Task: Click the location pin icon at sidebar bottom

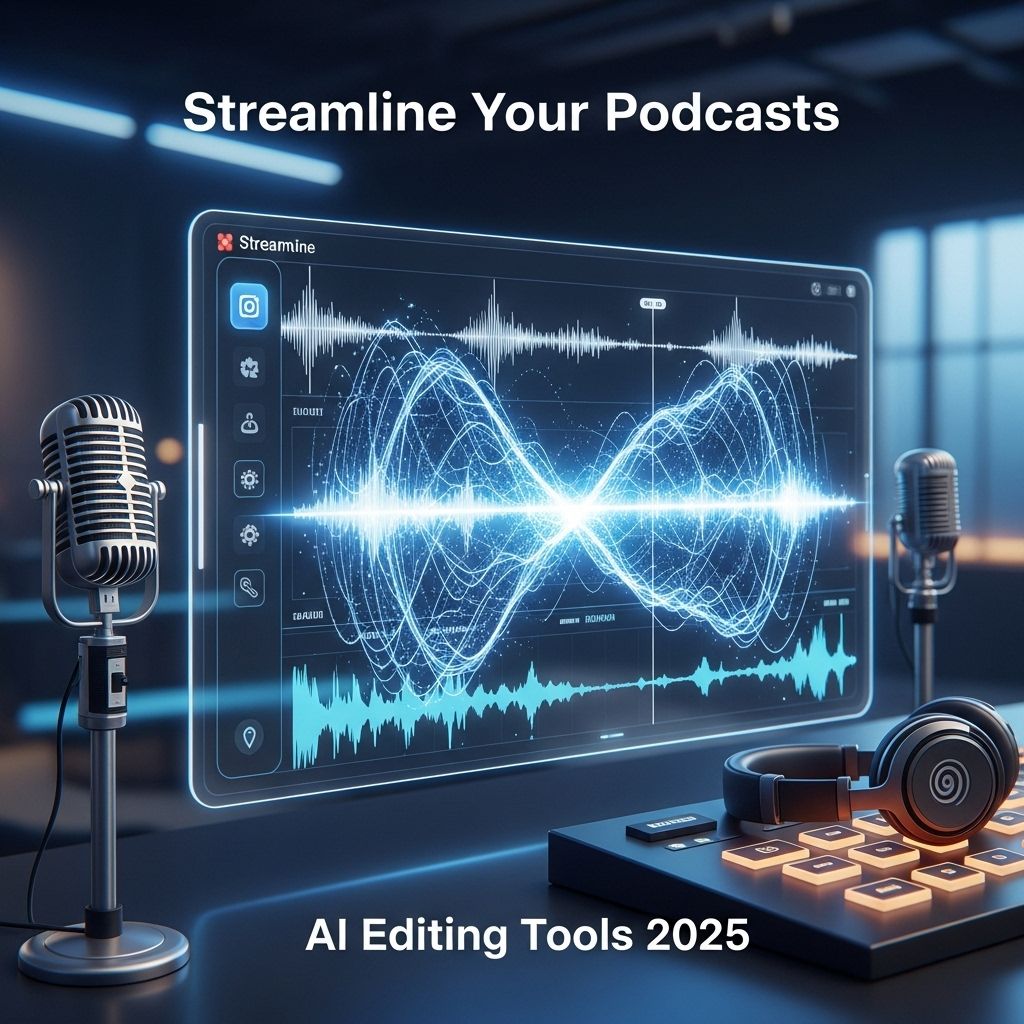Action: pos(247,738)
